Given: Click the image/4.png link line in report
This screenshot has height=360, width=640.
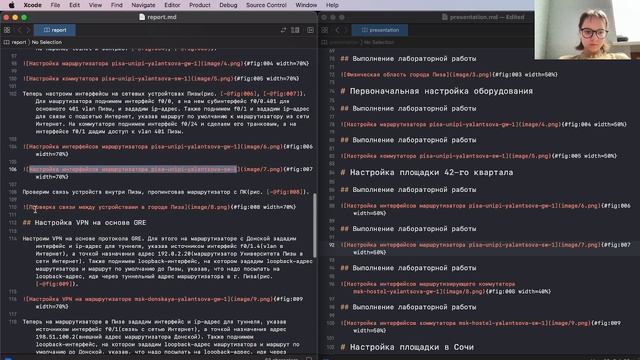Looking at the screenshot, I should [166, 64].
